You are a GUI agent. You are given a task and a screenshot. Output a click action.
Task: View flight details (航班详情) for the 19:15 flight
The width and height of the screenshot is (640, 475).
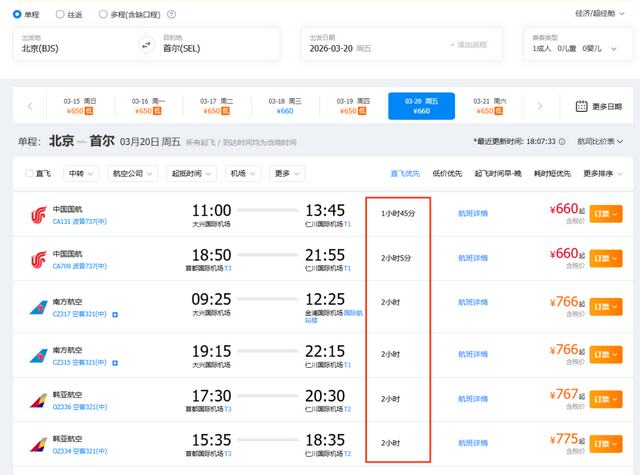(473, 354)
